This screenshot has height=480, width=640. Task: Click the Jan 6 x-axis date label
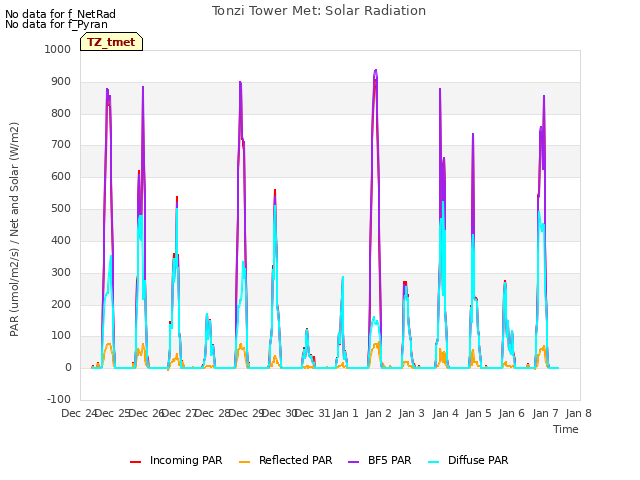[511, 413]
